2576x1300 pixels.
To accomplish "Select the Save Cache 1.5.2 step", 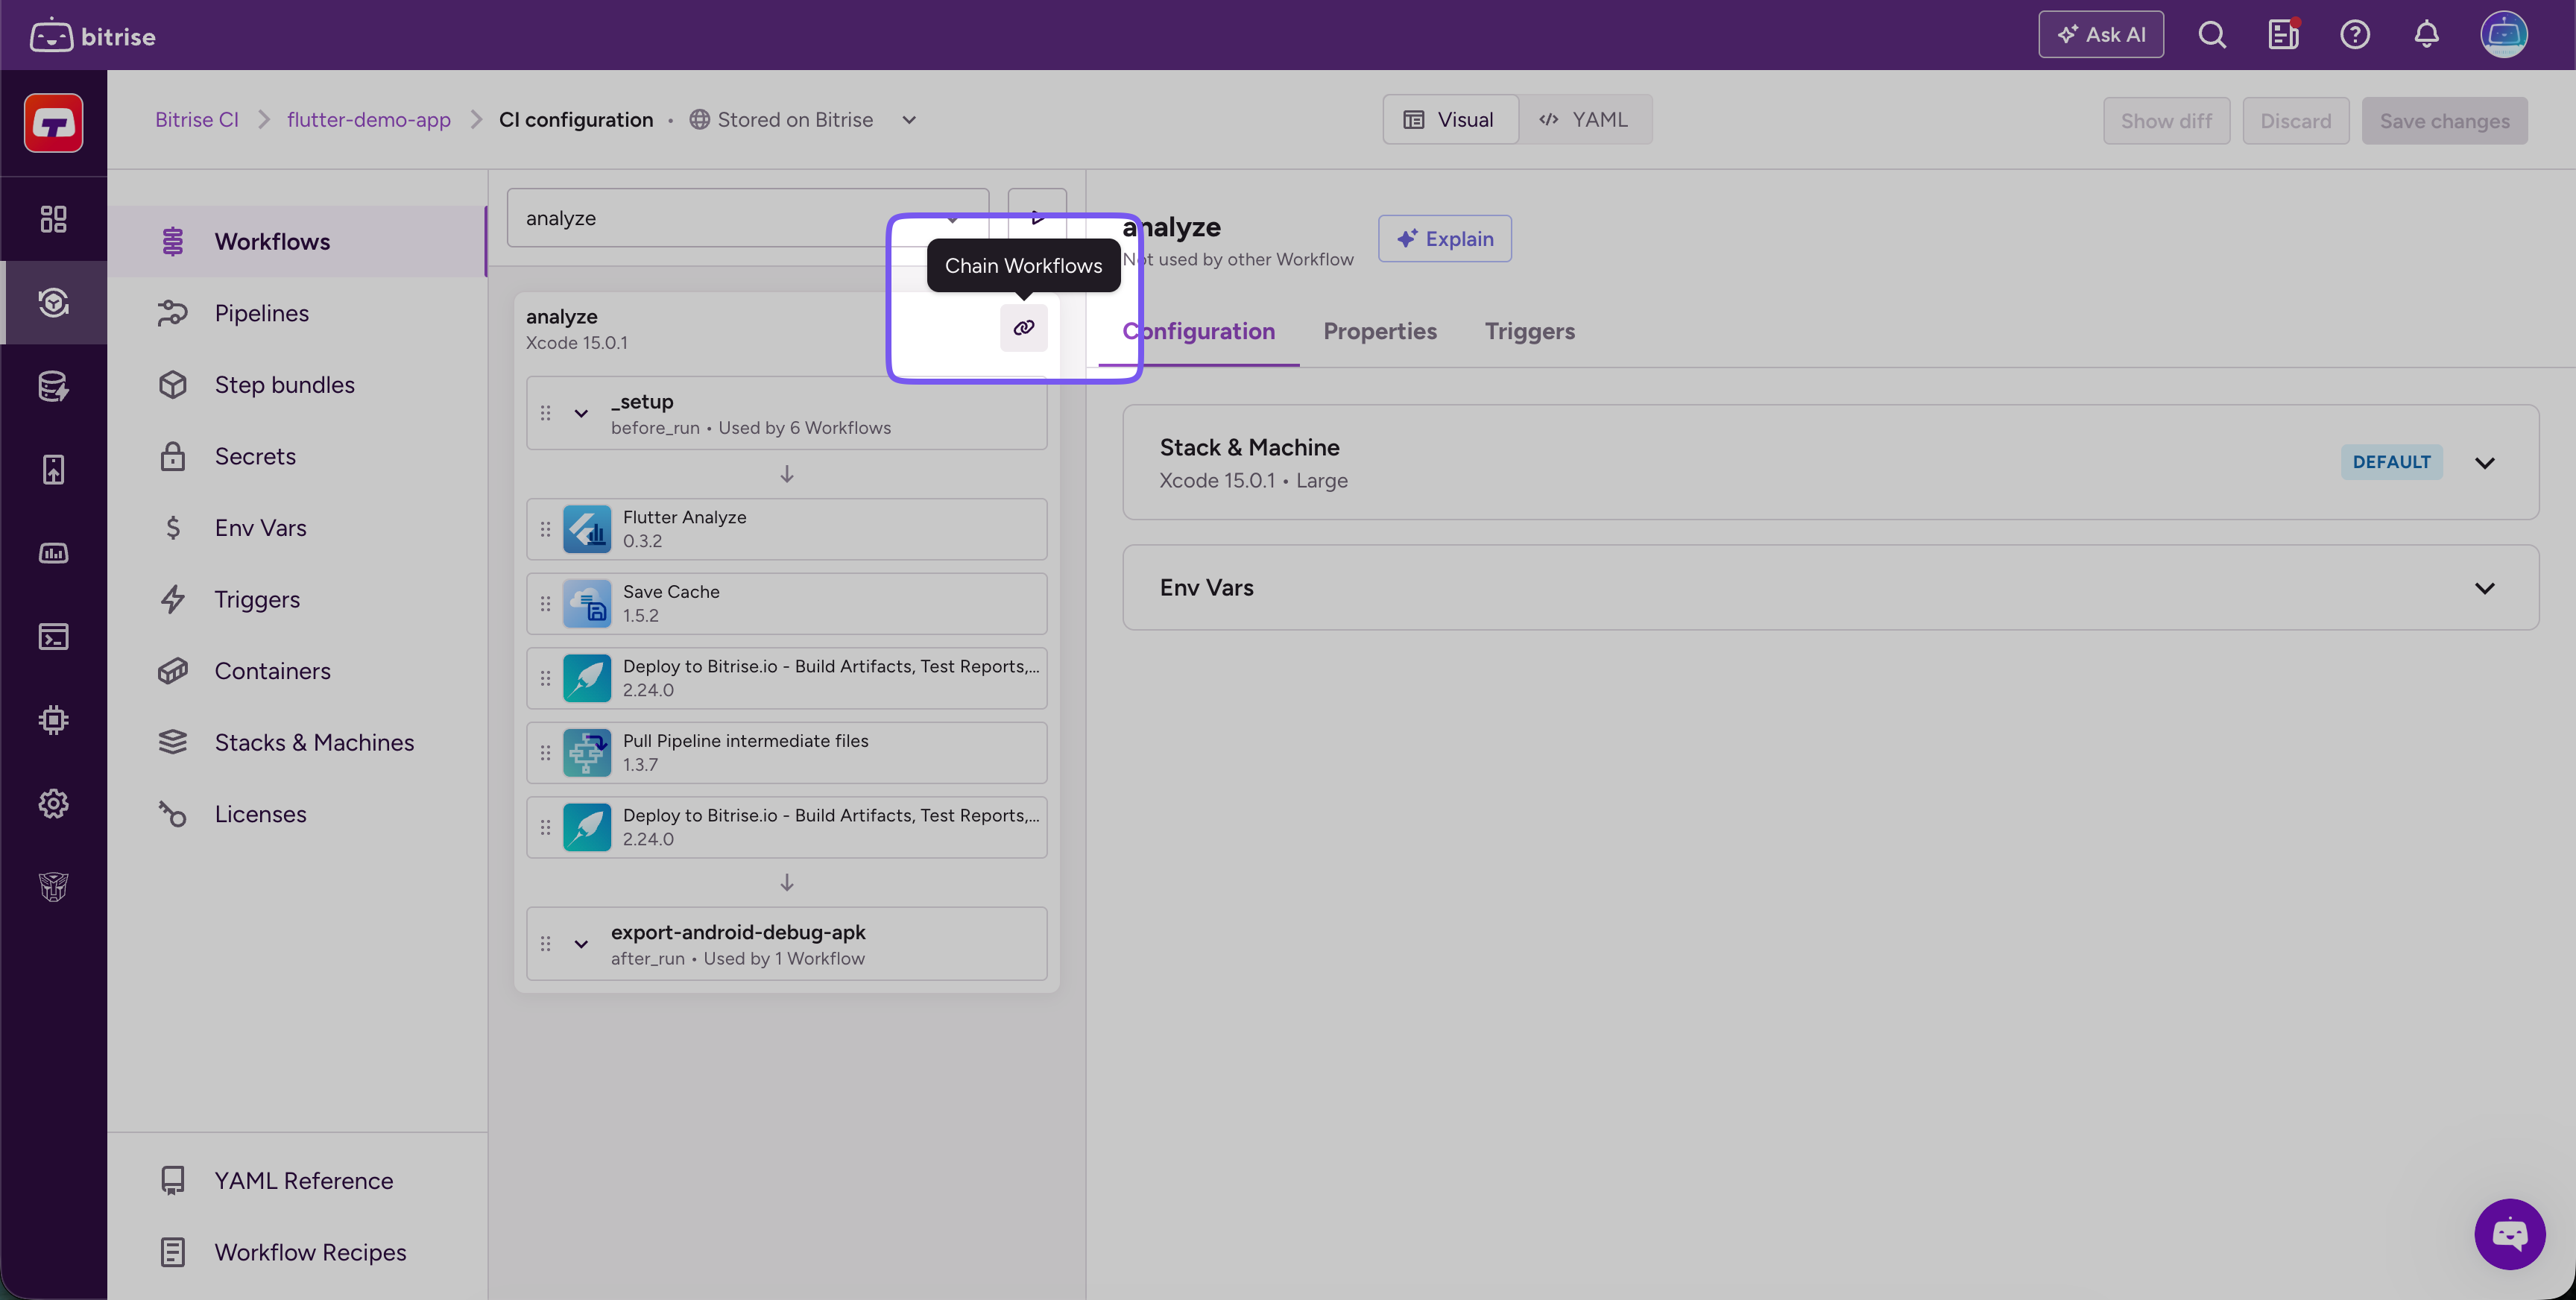I will tap(786, 604).
